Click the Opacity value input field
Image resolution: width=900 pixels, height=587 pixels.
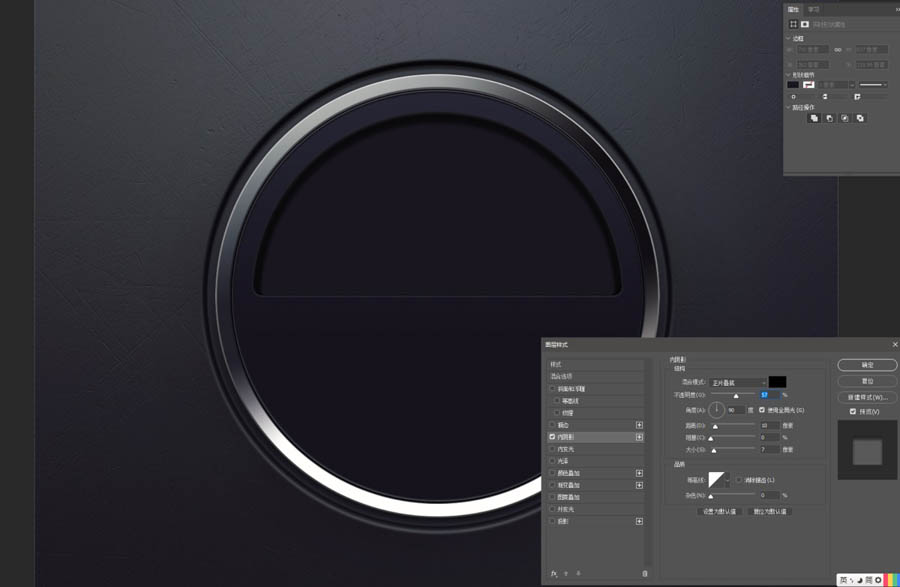[770, 395]
